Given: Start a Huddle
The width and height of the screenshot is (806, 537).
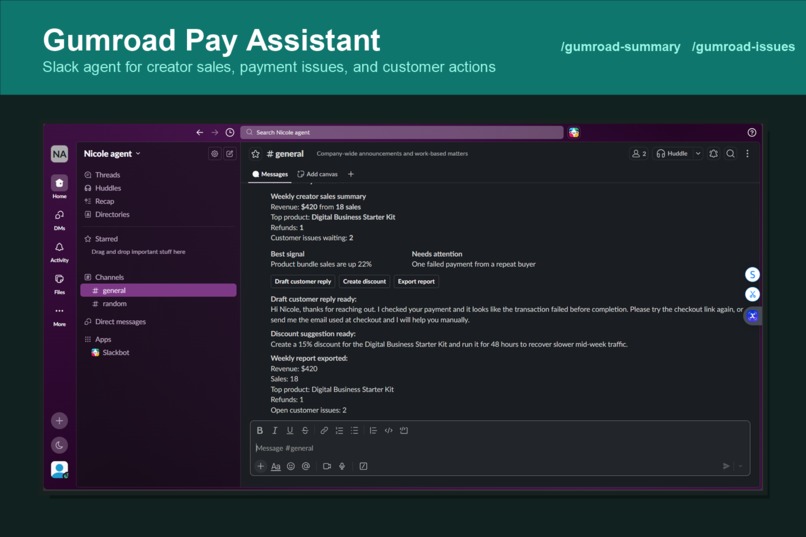Looking at the screenshot, I should click(x=672, y=154).
